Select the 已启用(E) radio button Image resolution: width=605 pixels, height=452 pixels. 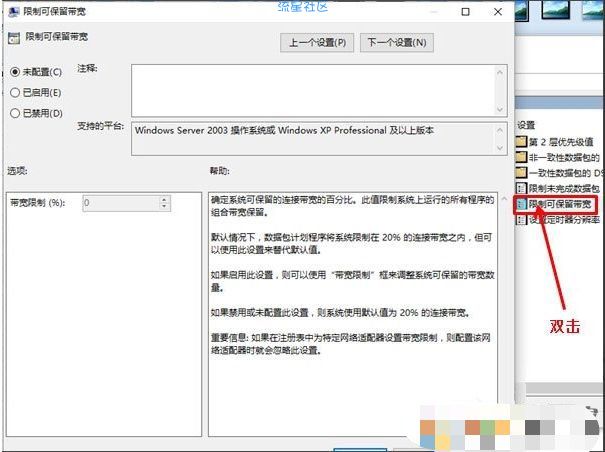(x=15, y=93)
